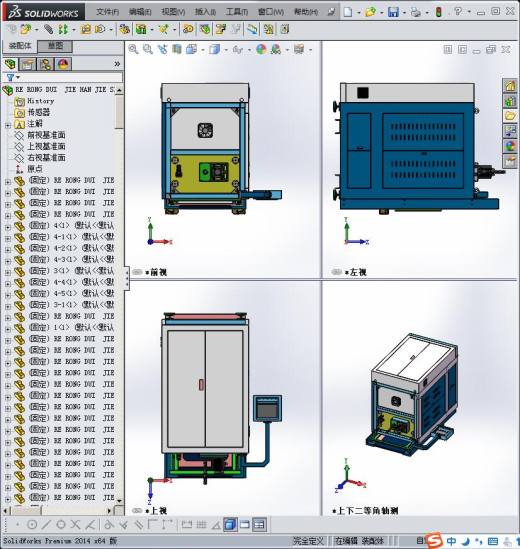Open the 窗口(W) menu

[x=271, y=12]
